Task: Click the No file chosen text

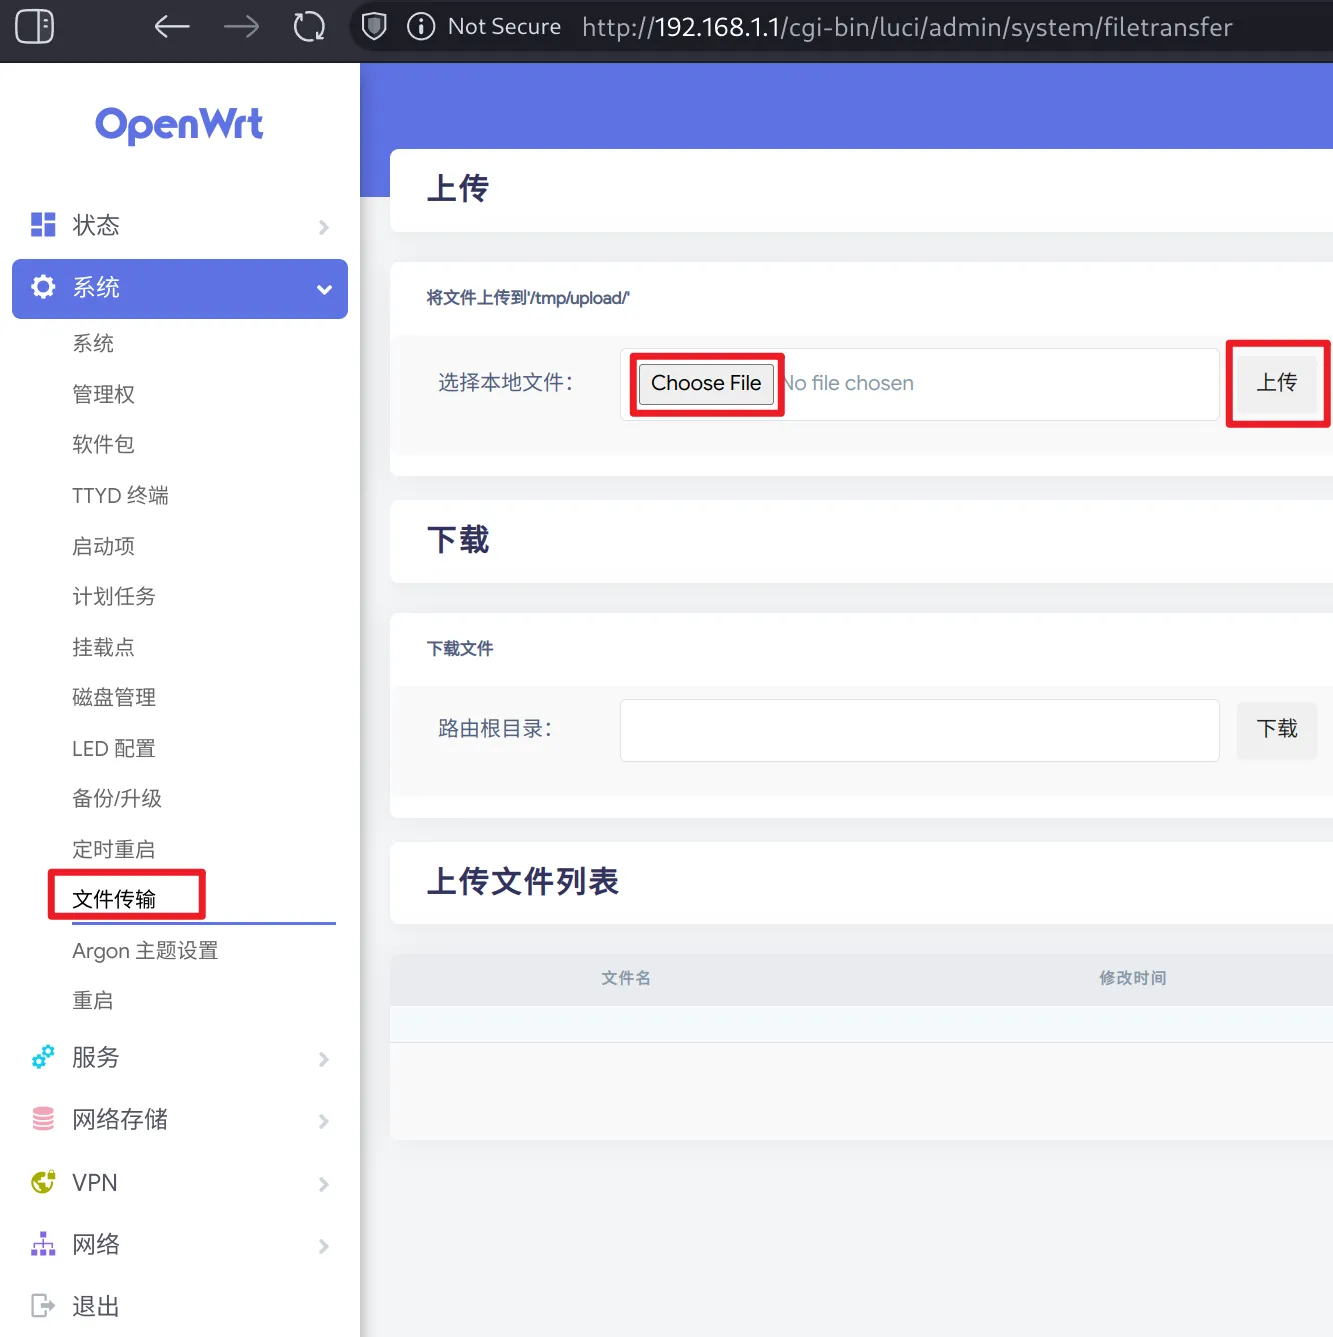Action: tap(848, 383)
